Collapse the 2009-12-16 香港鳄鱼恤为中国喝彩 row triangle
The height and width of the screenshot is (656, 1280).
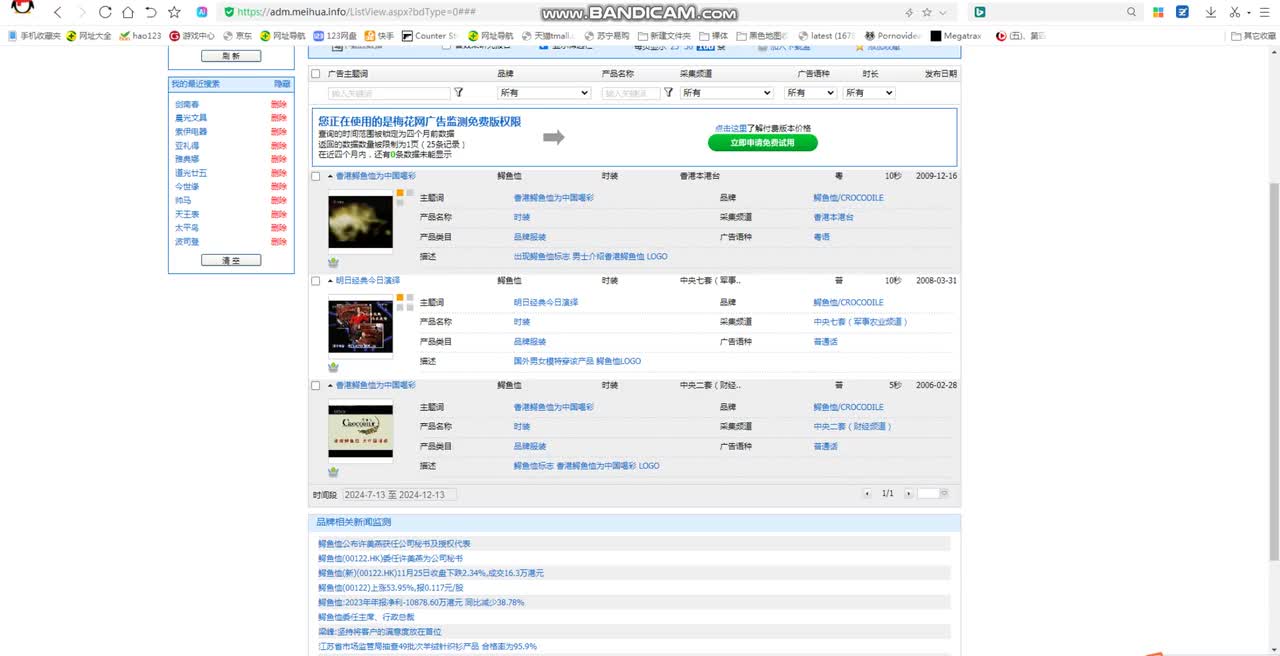click(330, 176)
